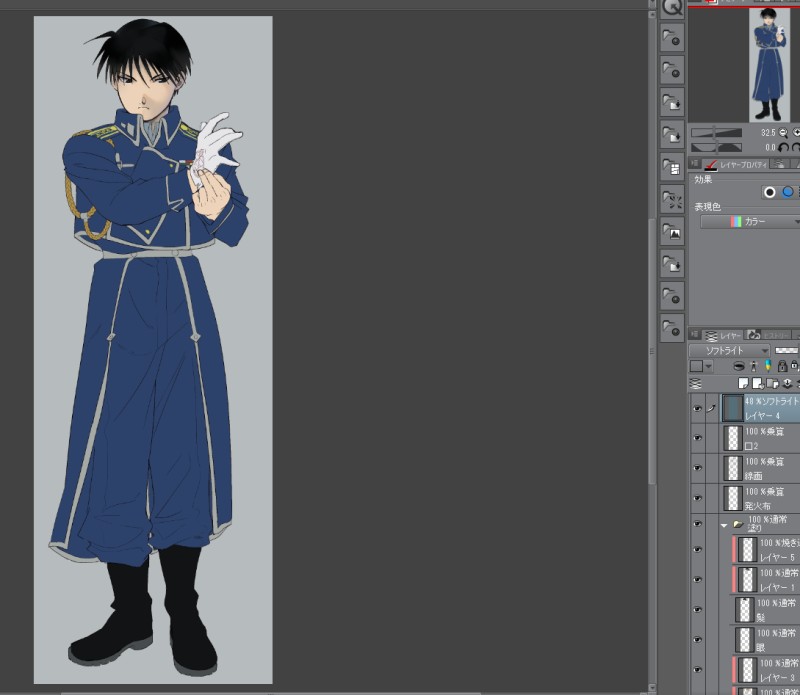Hide the レイヤー 3 layer
Viewport: 800px width, 695px height.
coord(697,670)
